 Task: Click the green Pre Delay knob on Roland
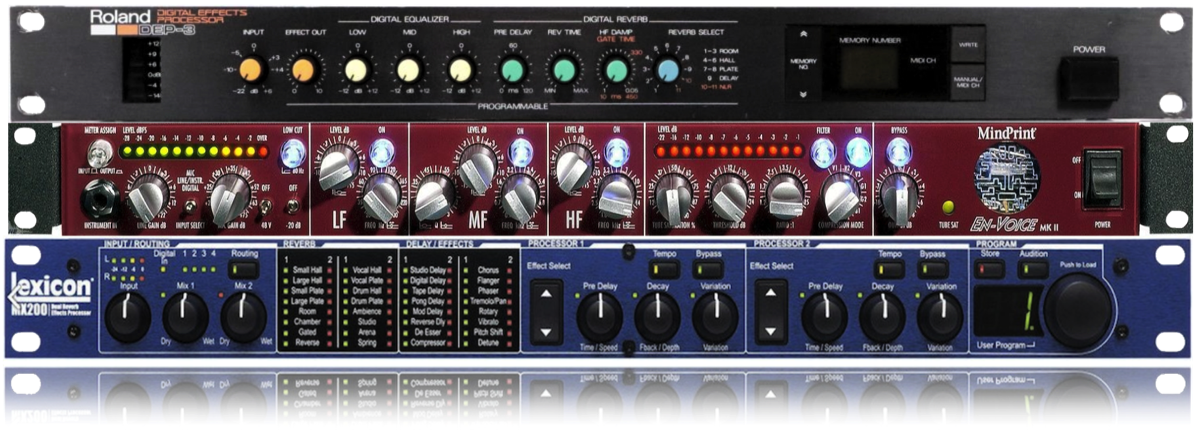(513, 70)
